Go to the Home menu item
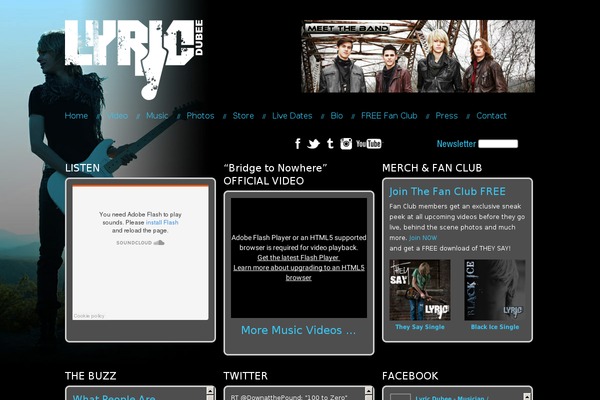 76,116
